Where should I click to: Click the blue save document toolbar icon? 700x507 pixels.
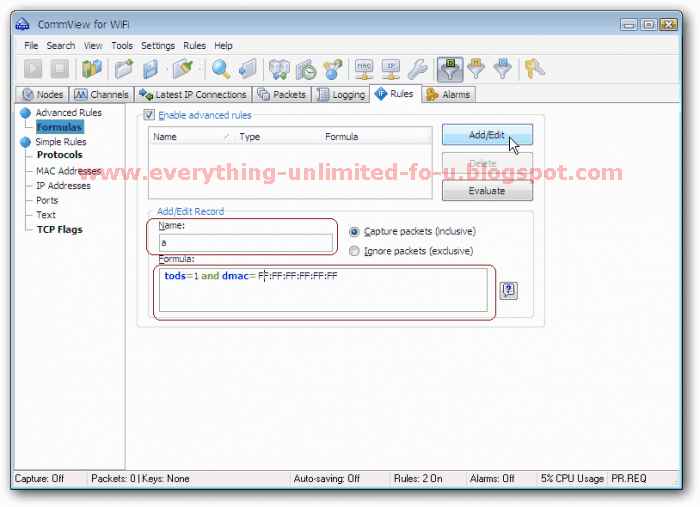(x=150, y=69)
